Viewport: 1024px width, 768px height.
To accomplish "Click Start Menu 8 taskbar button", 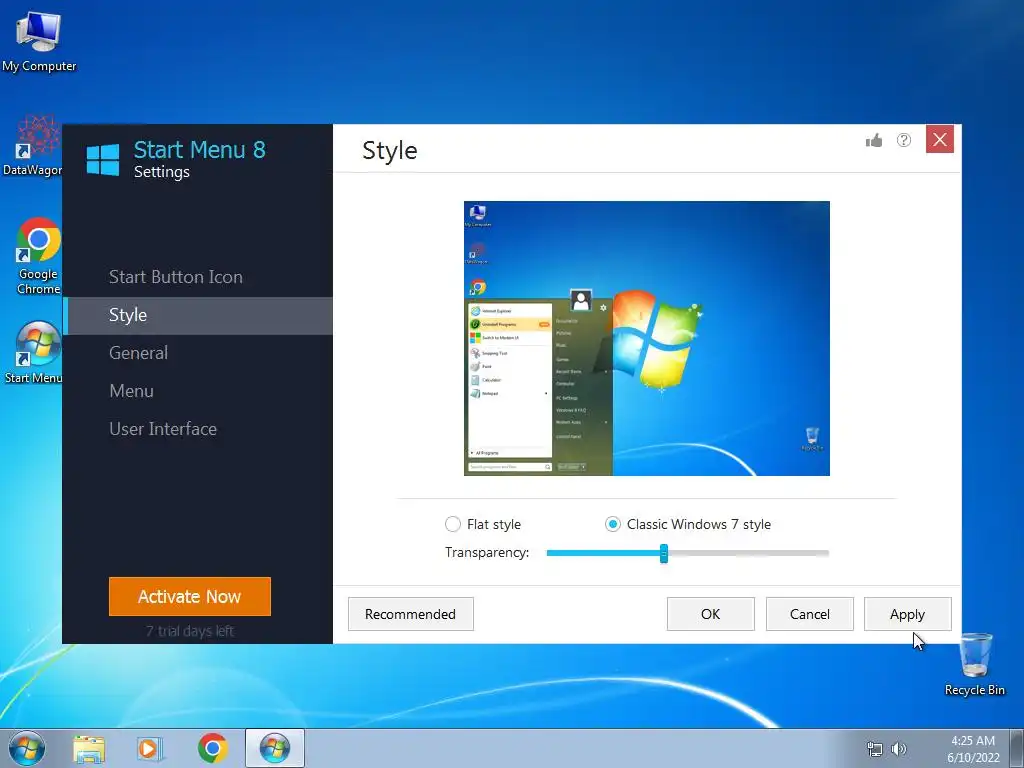I will click(x=275, y=748).
